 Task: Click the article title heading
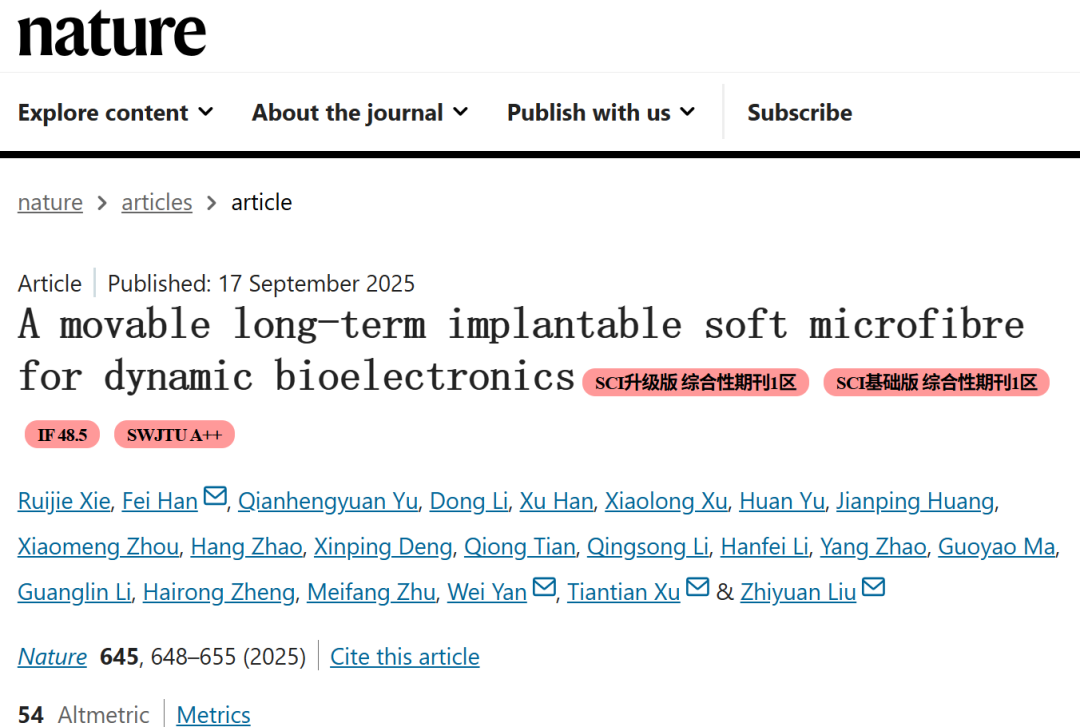[x=520, y=325]
